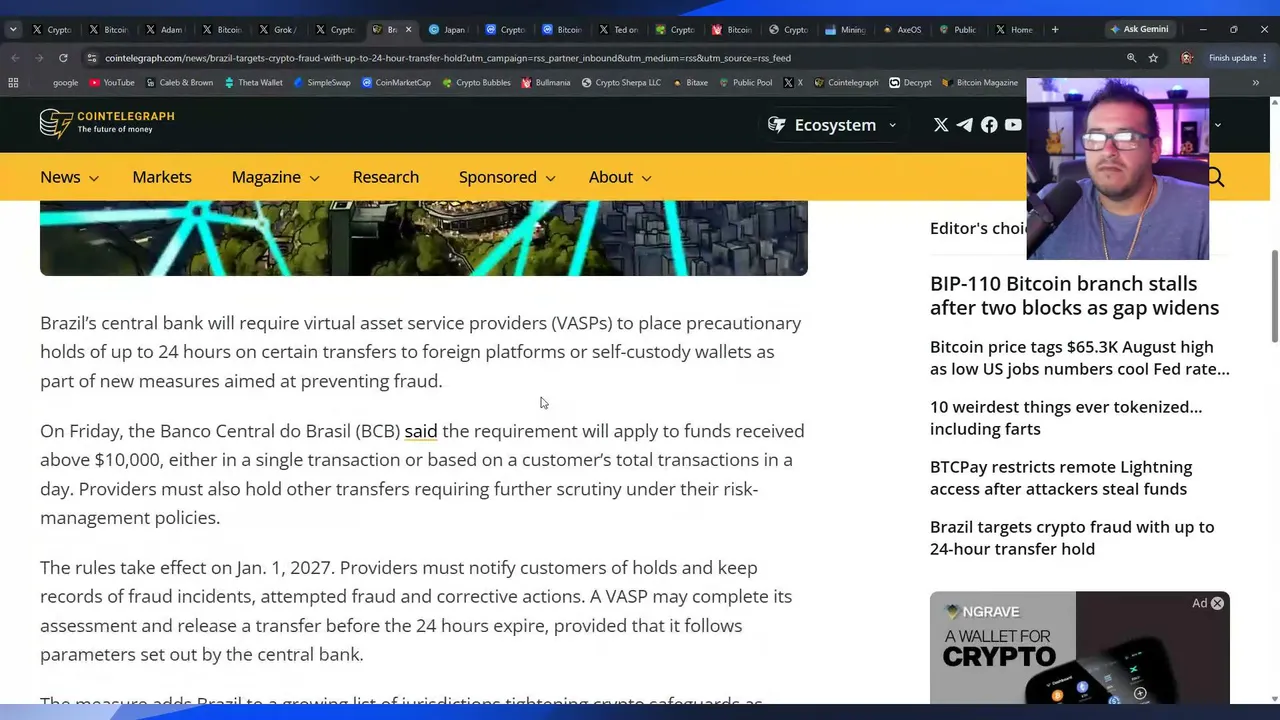Switch to the Adam tab
Image resolution: width=1280 pixels, height=720 pixels.
(165, 30)
